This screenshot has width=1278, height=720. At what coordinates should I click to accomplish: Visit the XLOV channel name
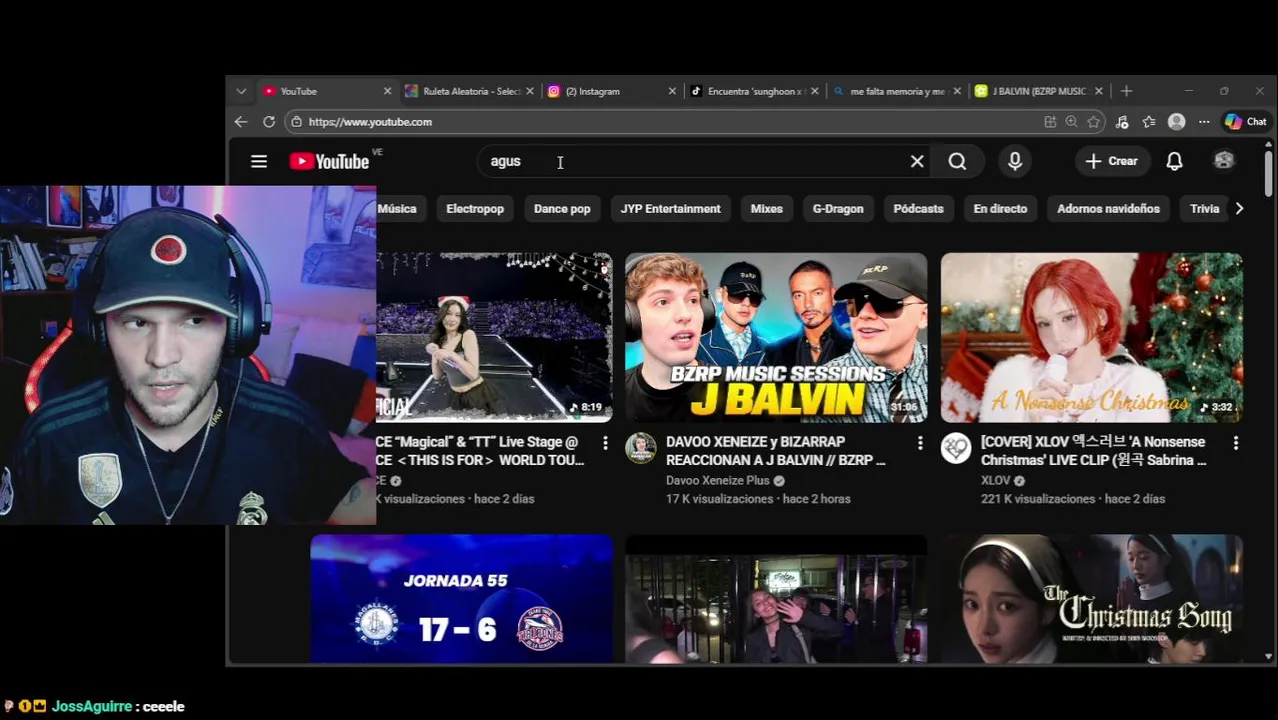coord(995,481)
